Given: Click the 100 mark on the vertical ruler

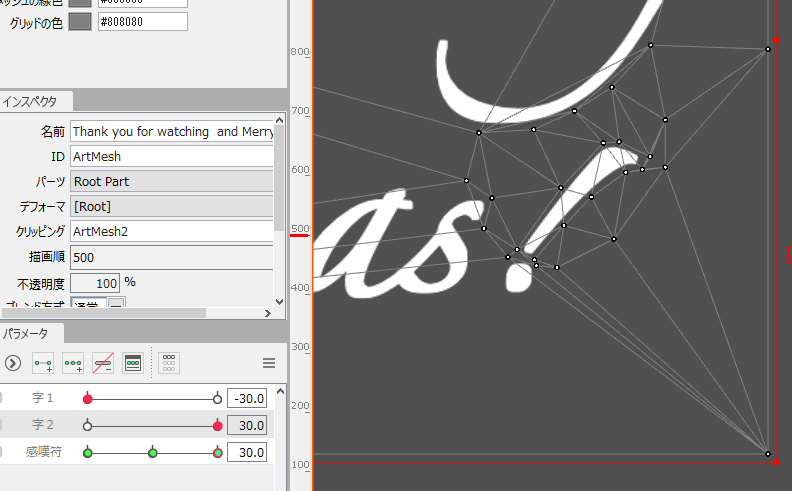Looking at the screenshot, I should coord(300,464).
